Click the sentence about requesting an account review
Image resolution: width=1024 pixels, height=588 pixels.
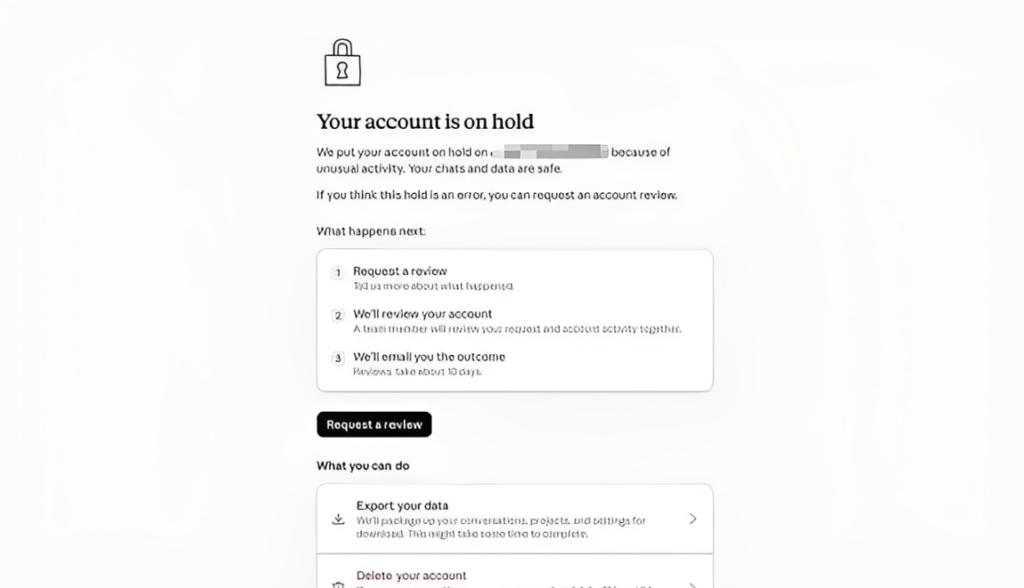497,195
